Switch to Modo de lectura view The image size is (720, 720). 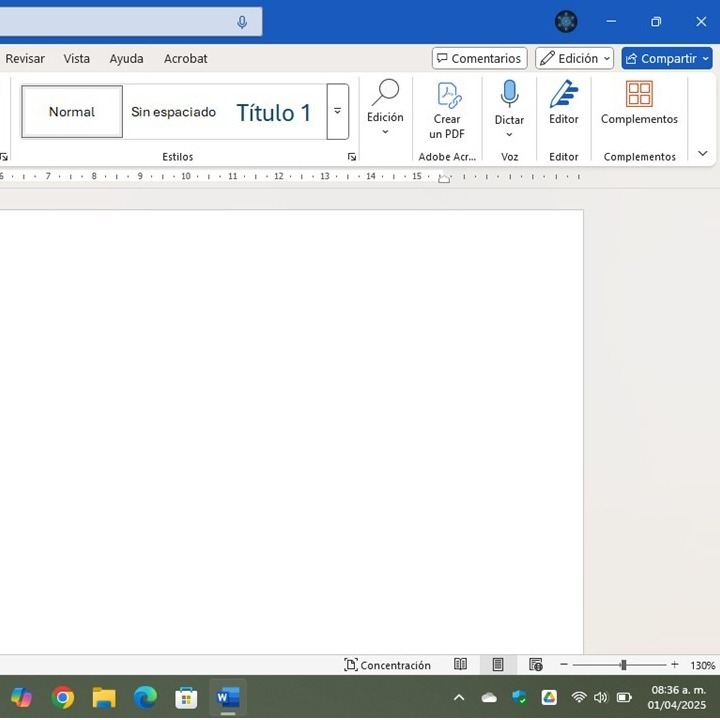pos(460,664)
